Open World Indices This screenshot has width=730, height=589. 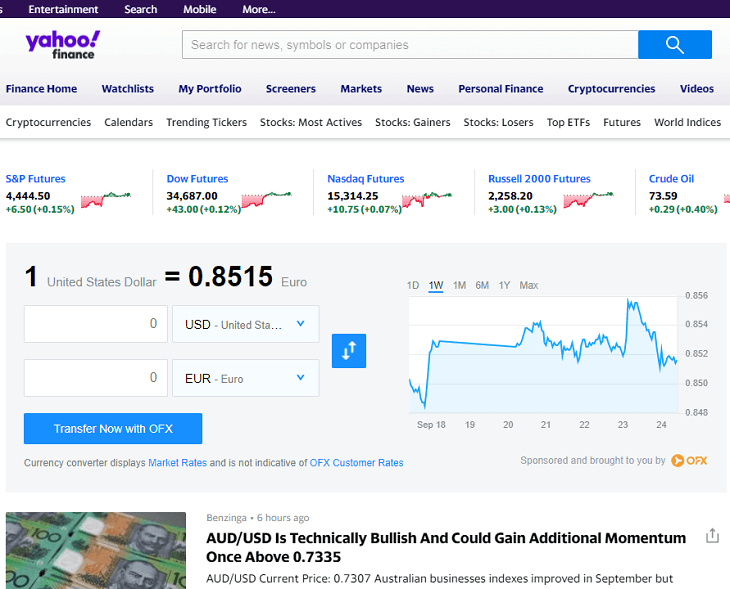(688, 122)
